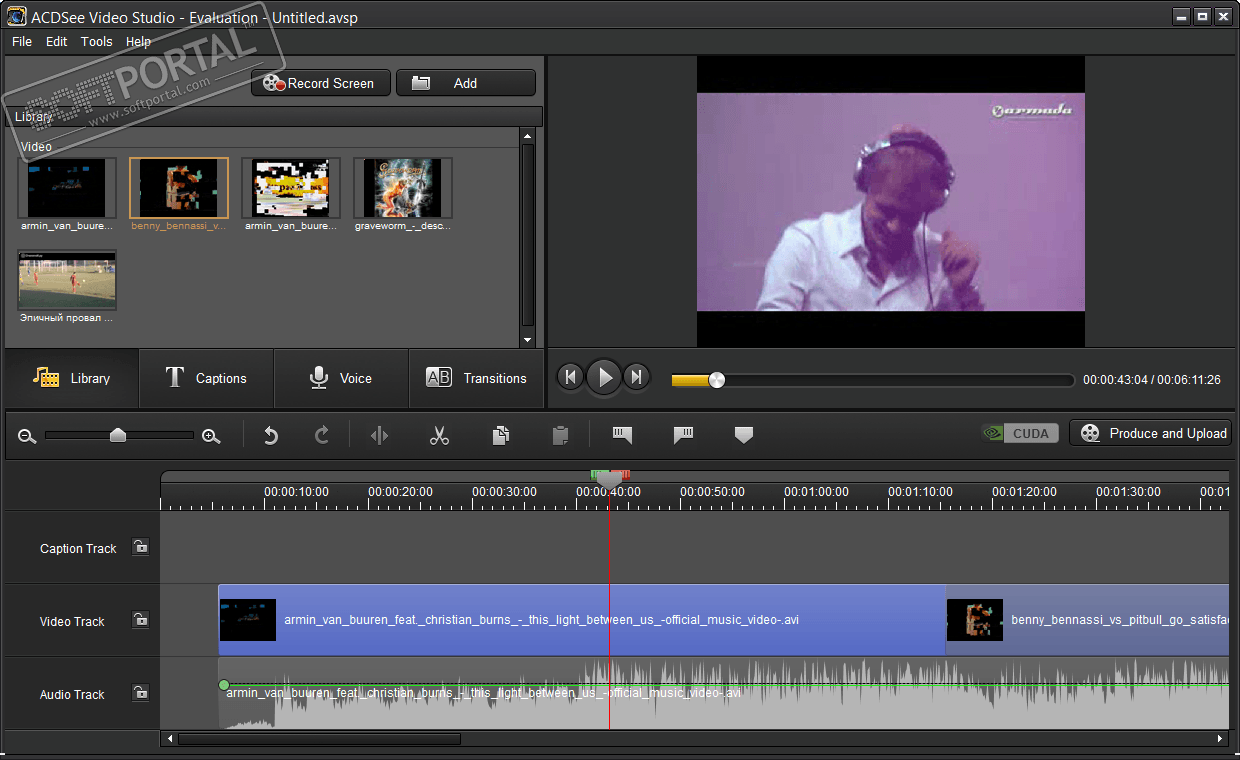Click the paste clipboard icon
1240x760 pixels.
click(x=560, y=435)
